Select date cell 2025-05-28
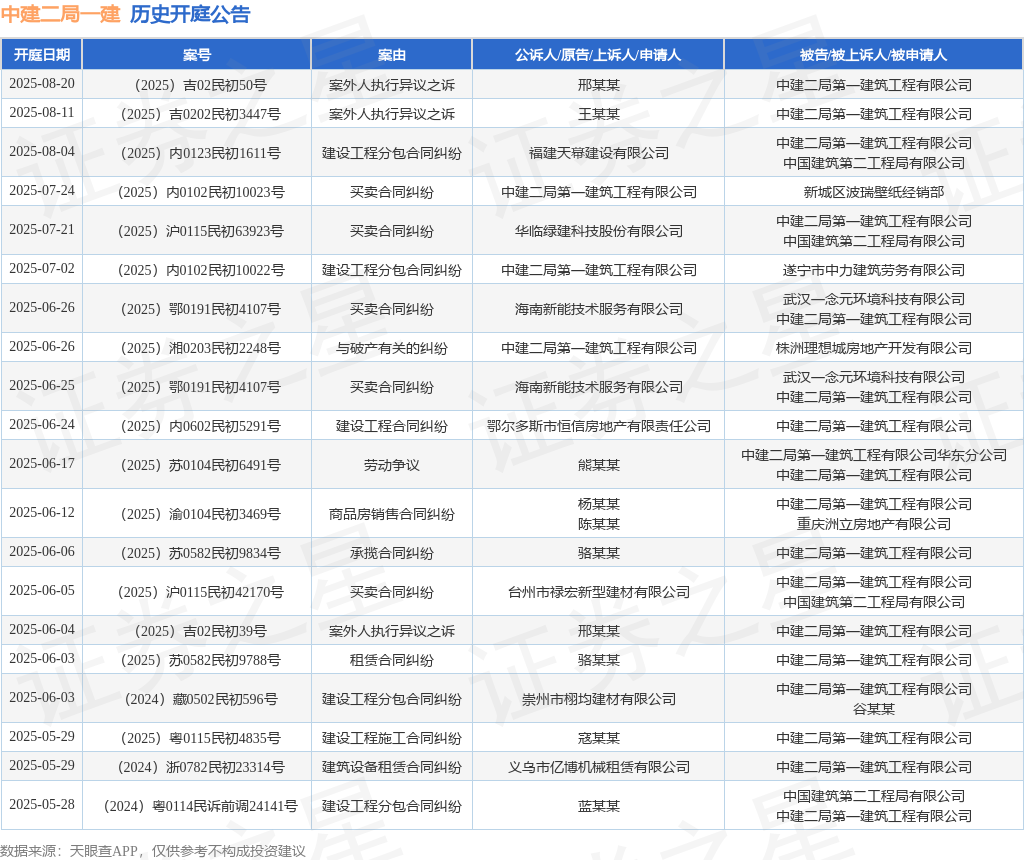 [x=42, y=804]
